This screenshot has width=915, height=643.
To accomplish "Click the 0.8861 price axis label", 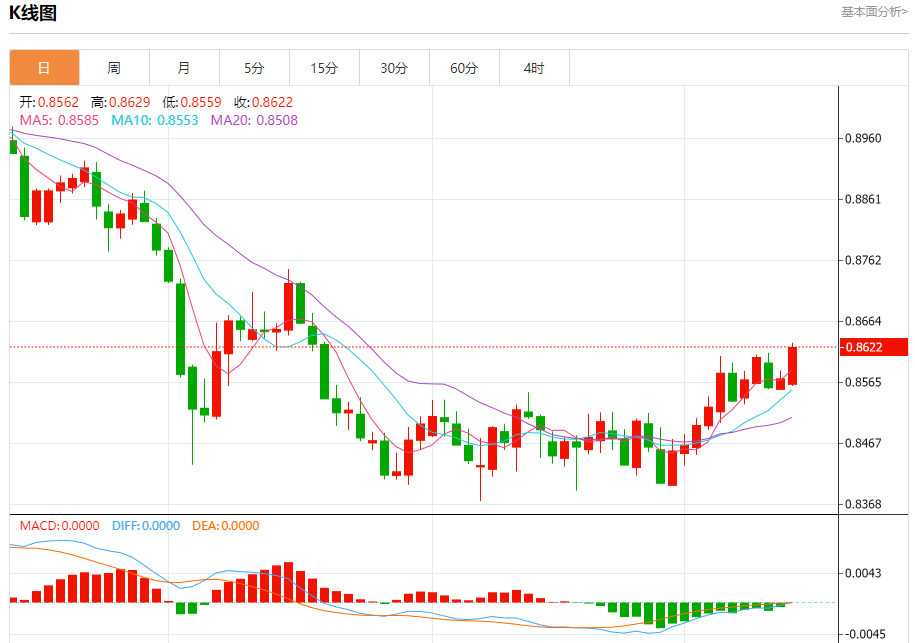I will (x=863, y=200).
